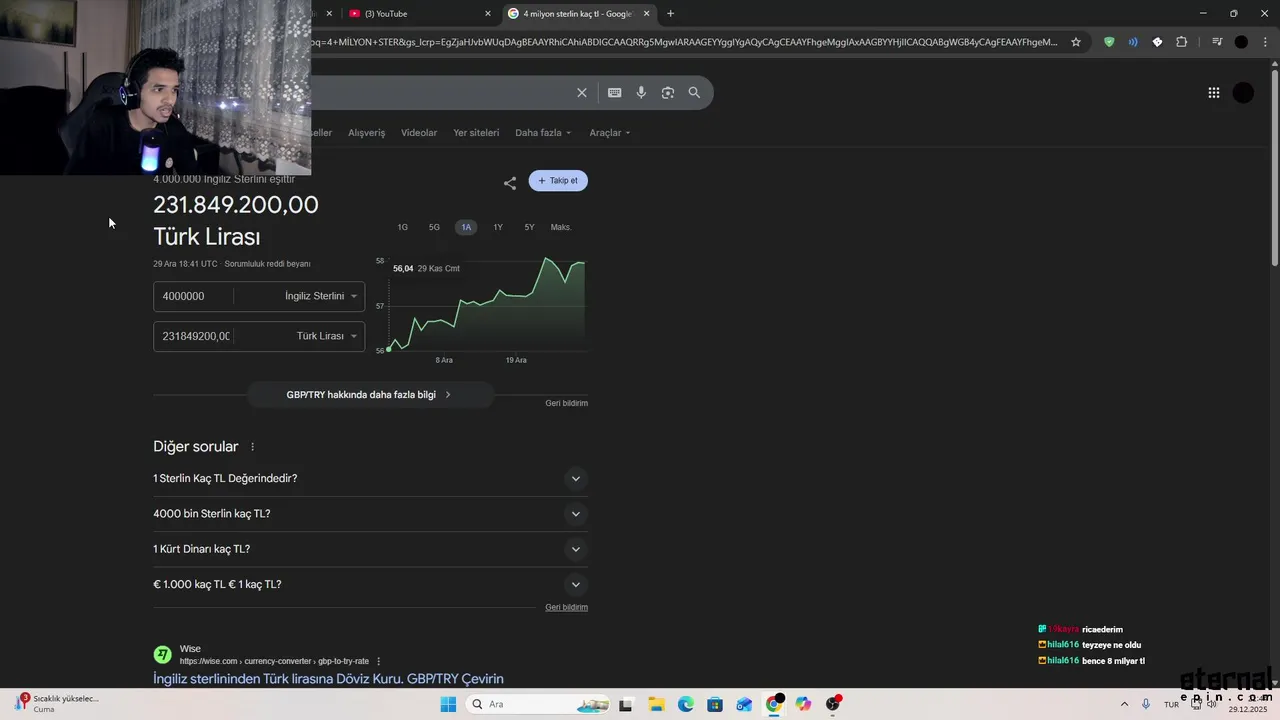Viewport: 1280px width, 720px height.
Task: Click the GBP/TRY chart line area
Action: coord(486,305)
